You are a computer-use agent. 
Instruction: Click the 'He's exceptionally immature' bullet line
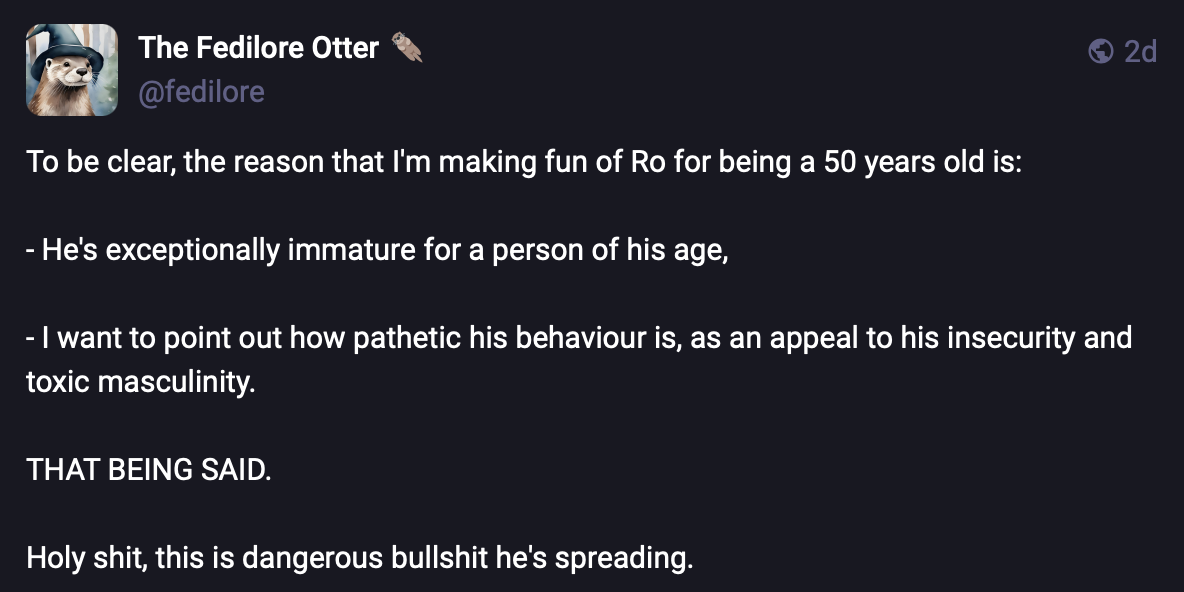(377, 251)
